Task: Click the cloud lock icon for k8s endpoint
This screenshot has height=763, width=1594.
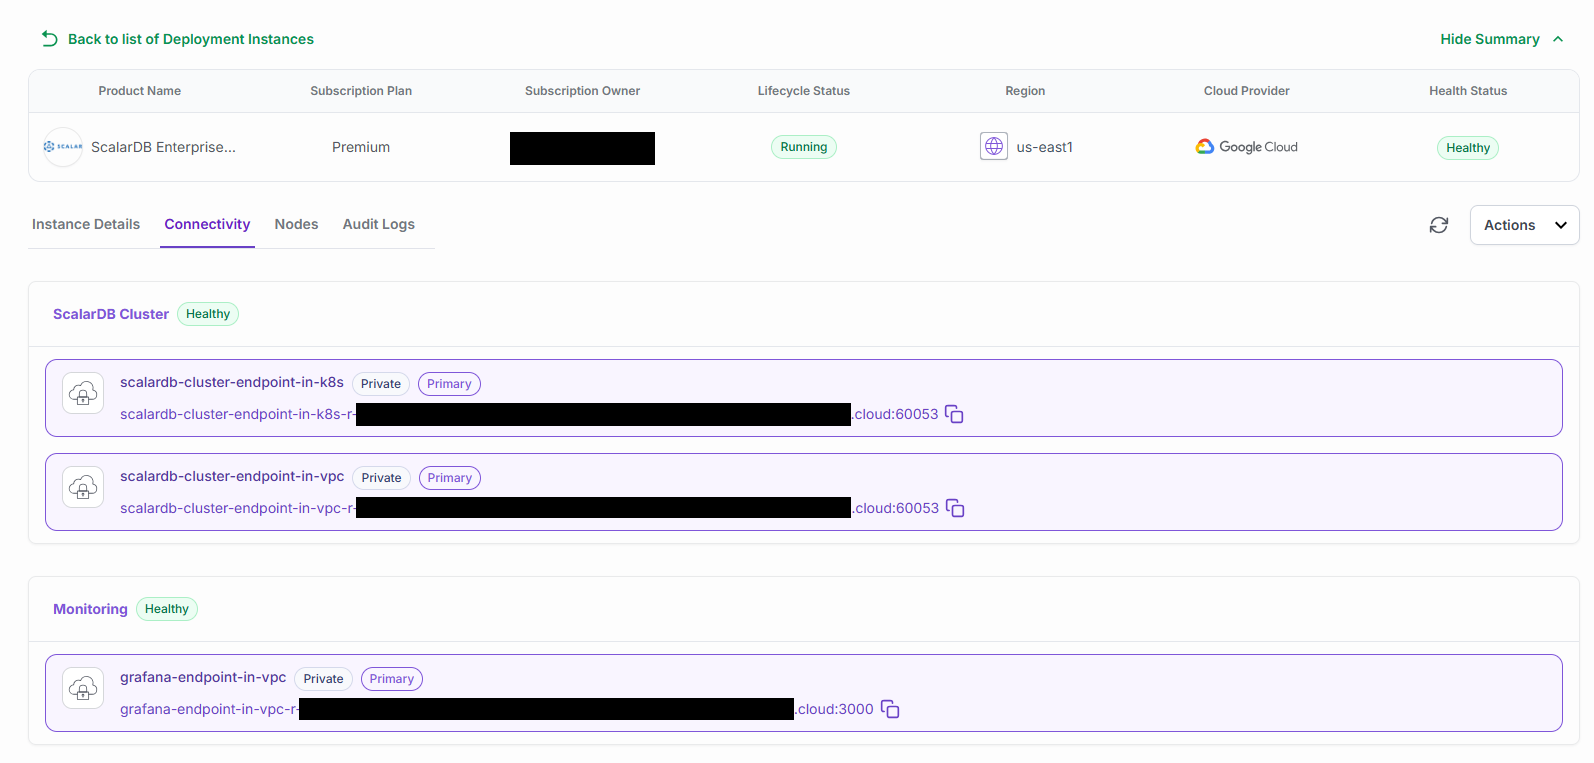Action: [83, 394]
